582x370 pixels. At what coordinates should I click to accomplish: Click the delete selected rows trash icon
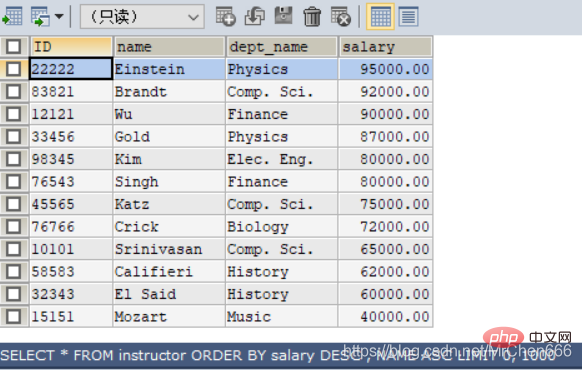(x=312, y=16)
